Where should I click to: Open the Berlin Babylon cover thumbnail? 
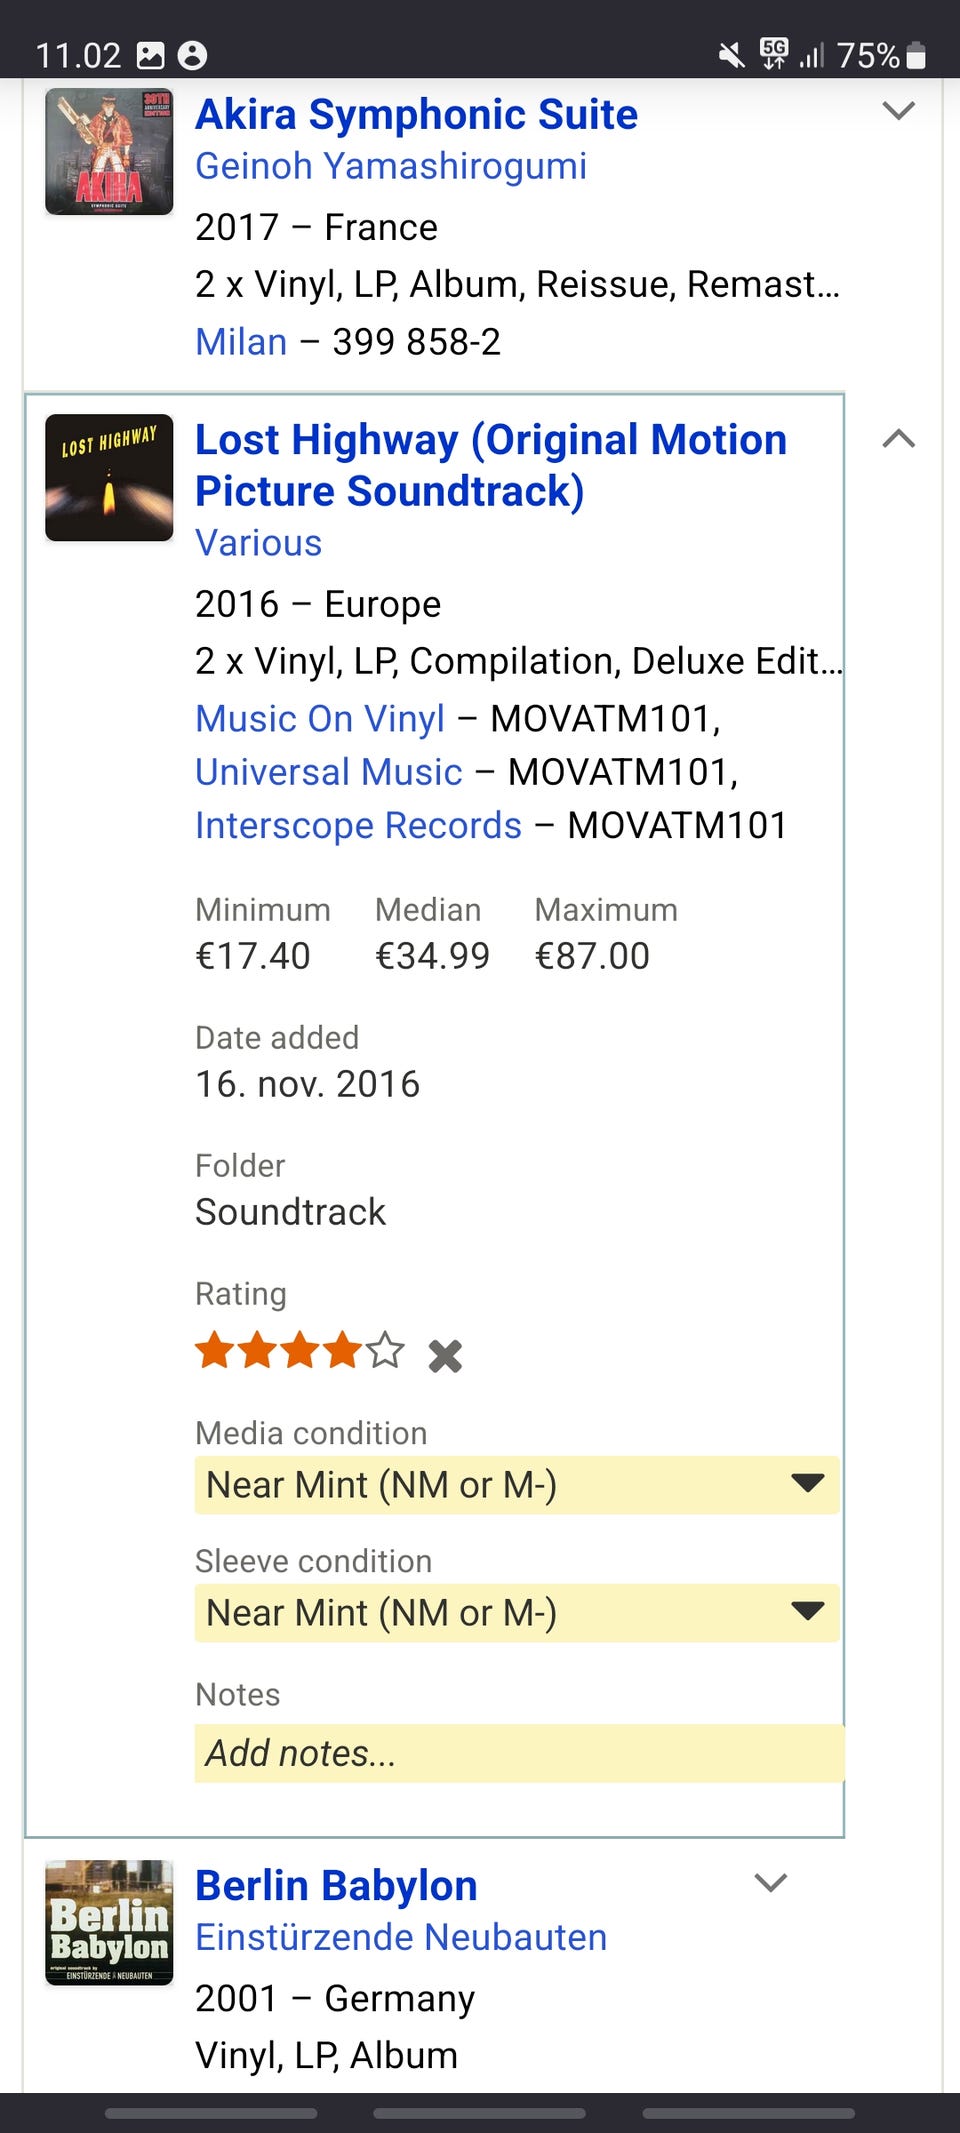tap(109, 1922)
